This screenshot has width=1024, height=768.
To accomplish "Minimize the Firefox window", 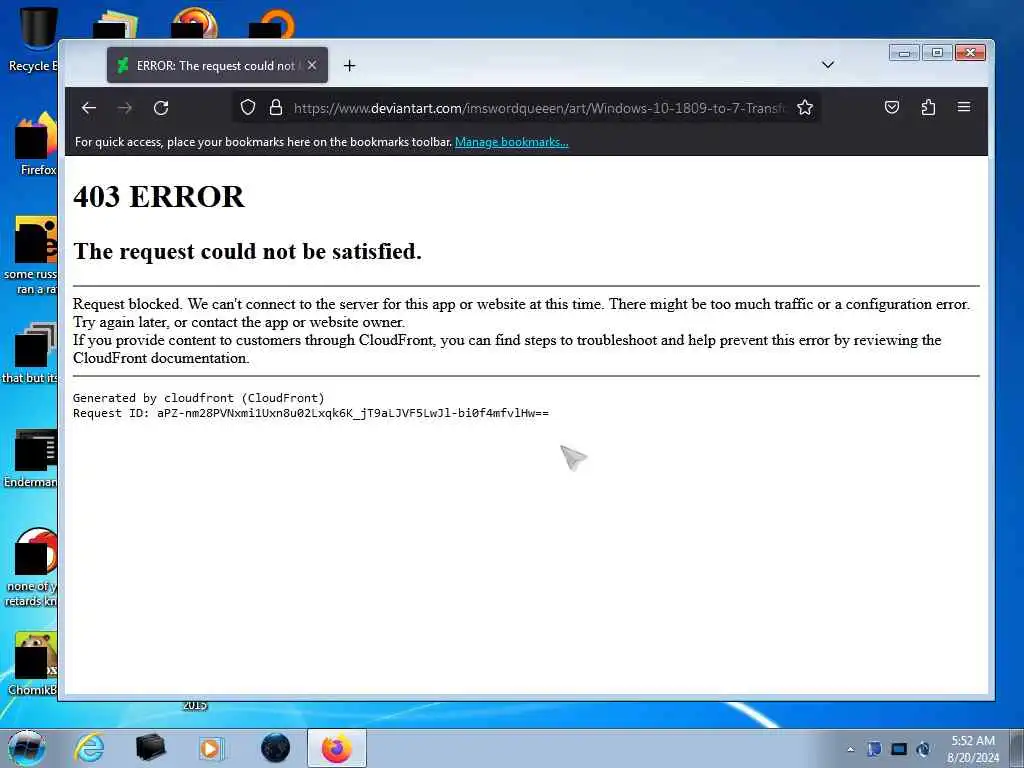I will [904, 53].
